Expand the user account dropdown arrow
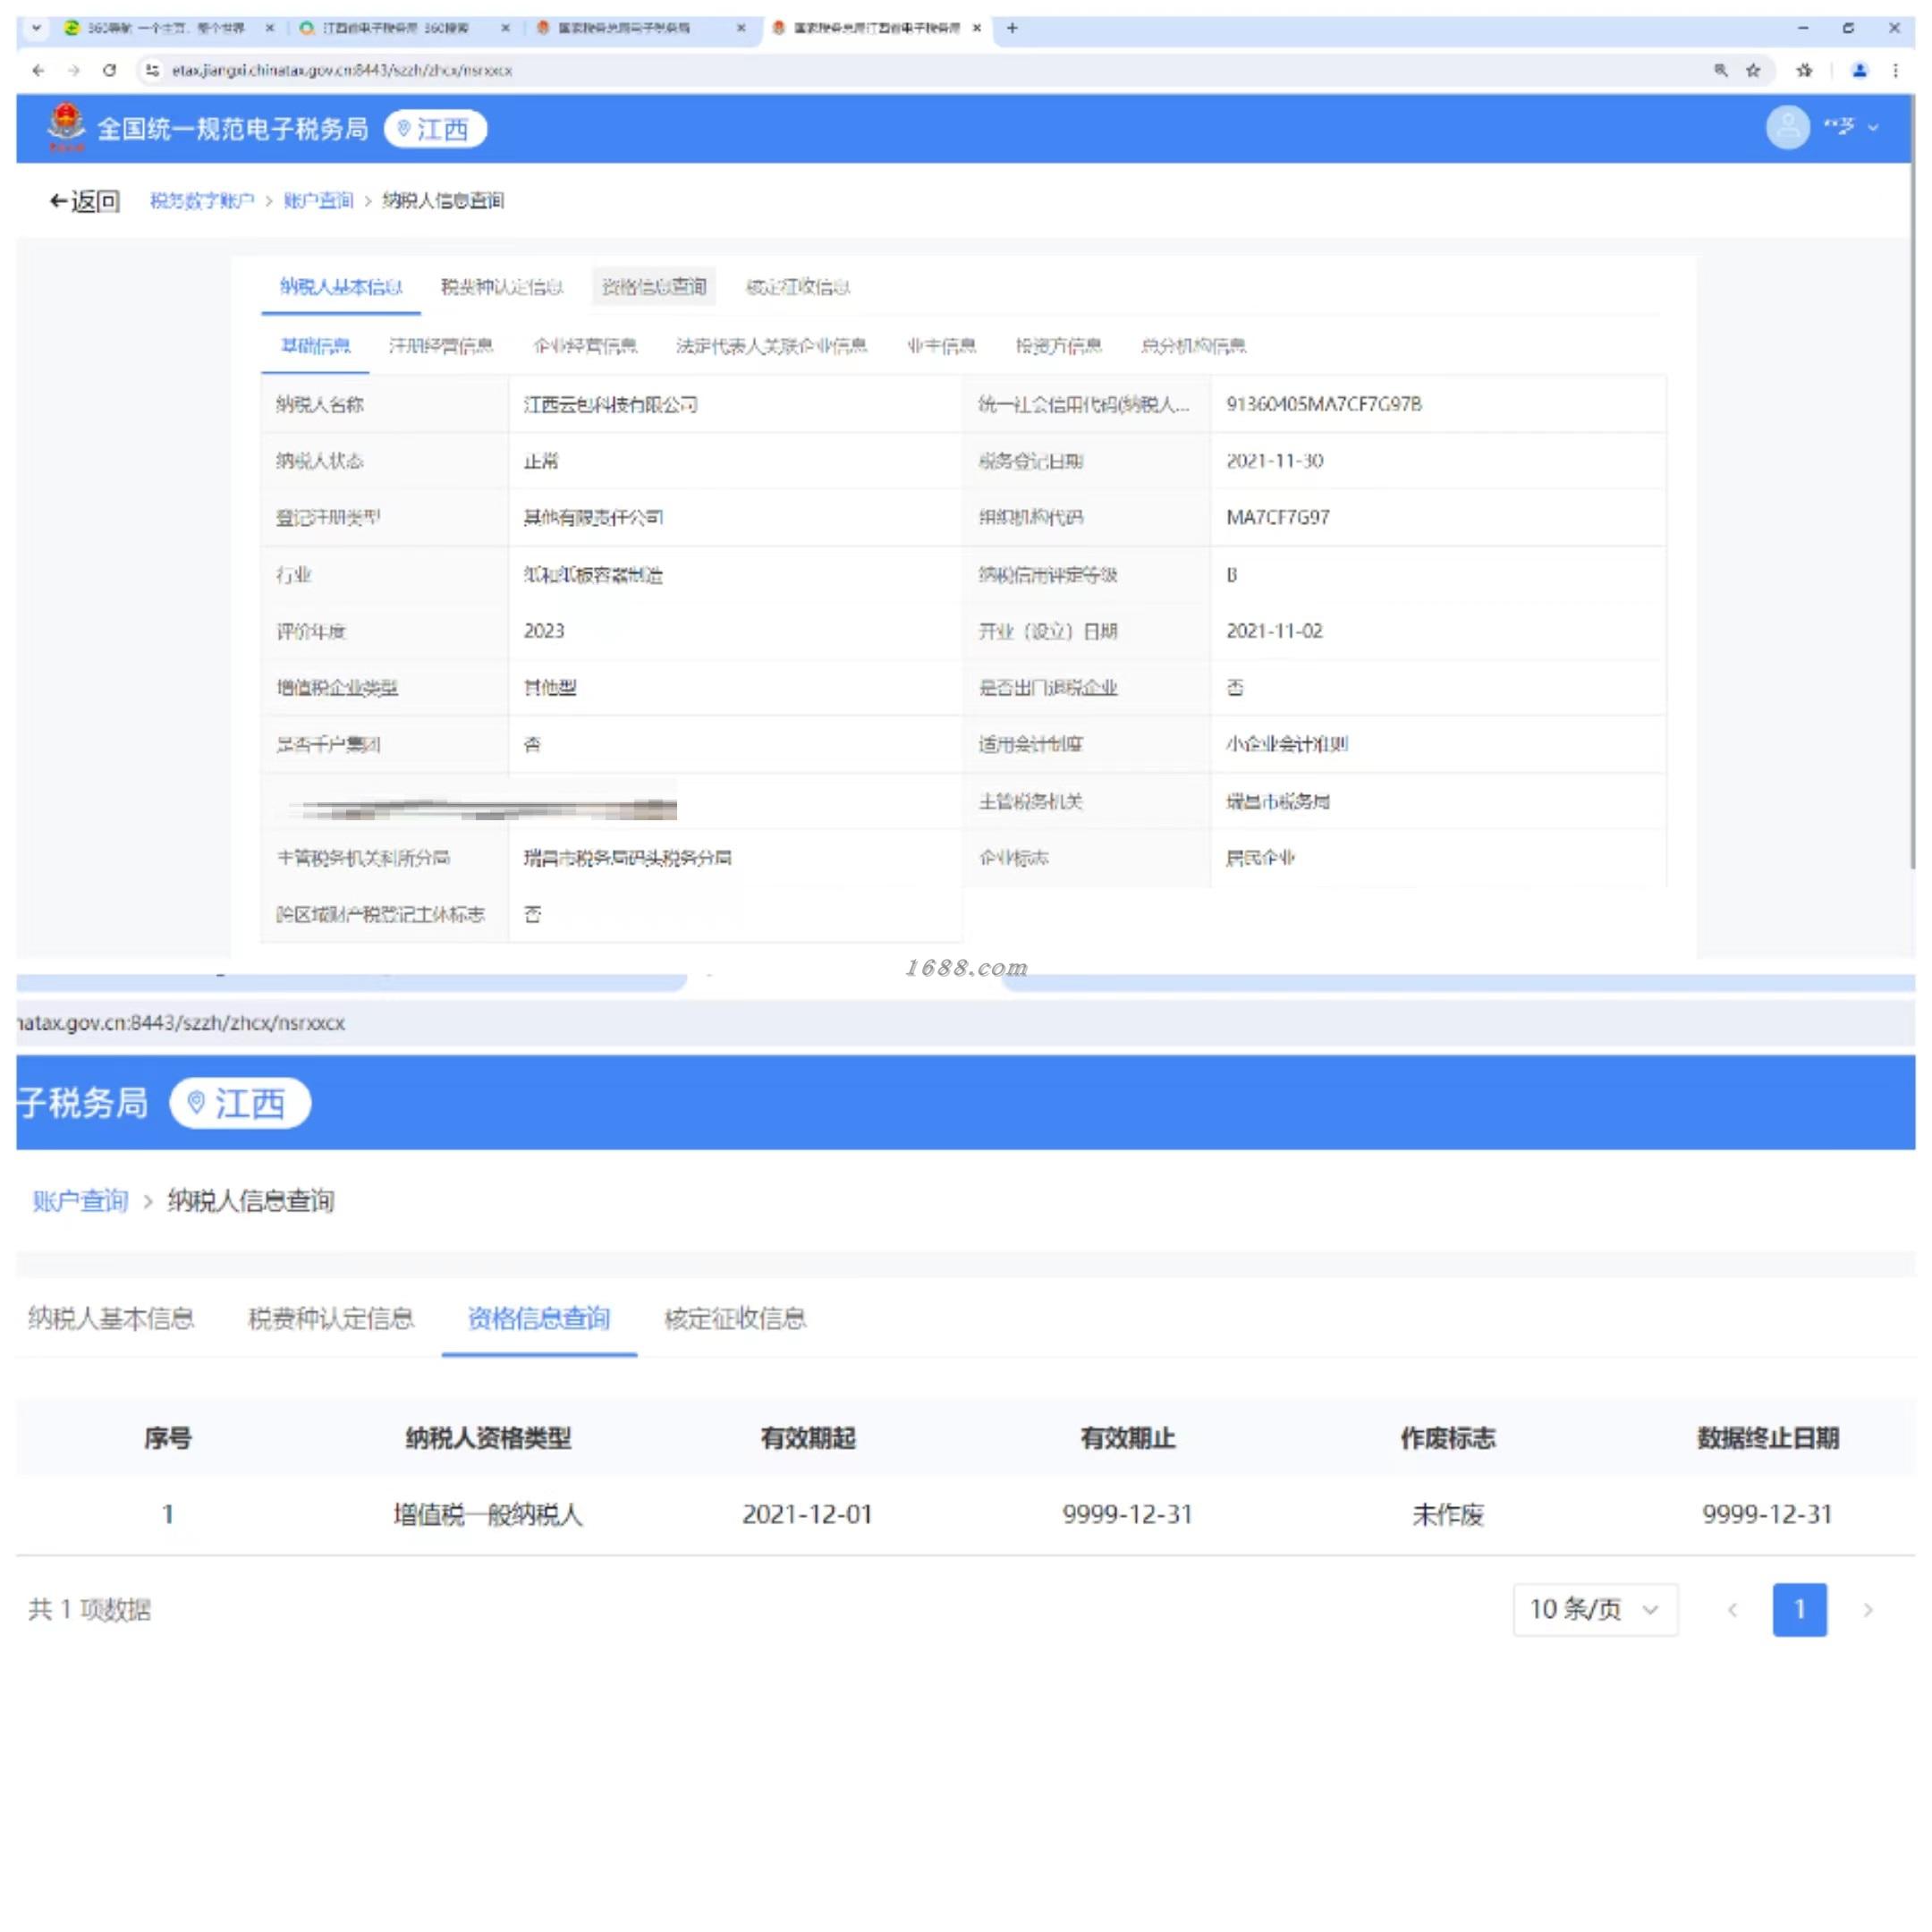The height and width of the screenshot is (1932, 1932). (x=1873, y=128)
